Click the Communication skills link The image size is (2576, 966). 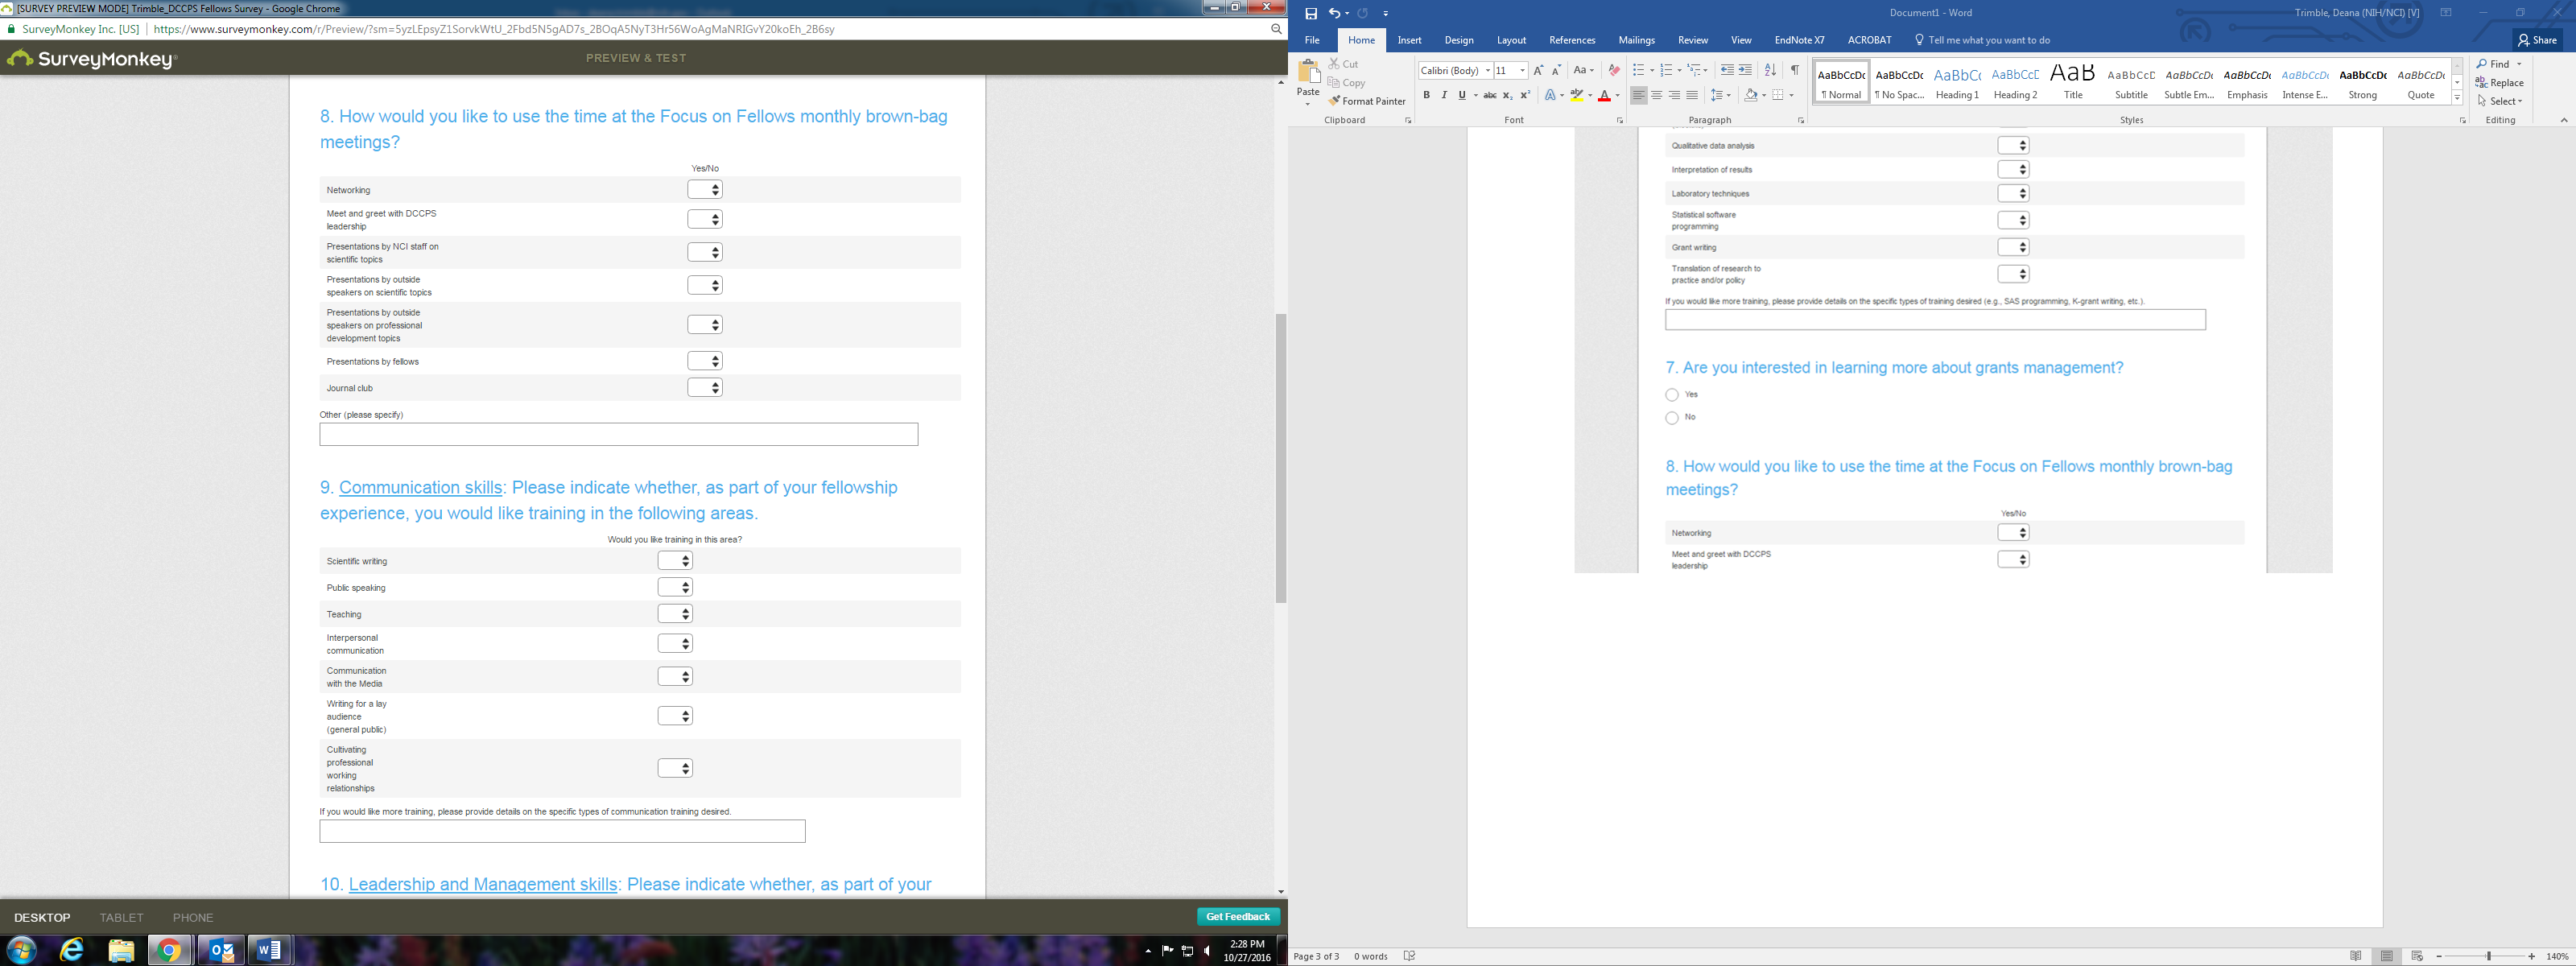coord(420,487)
